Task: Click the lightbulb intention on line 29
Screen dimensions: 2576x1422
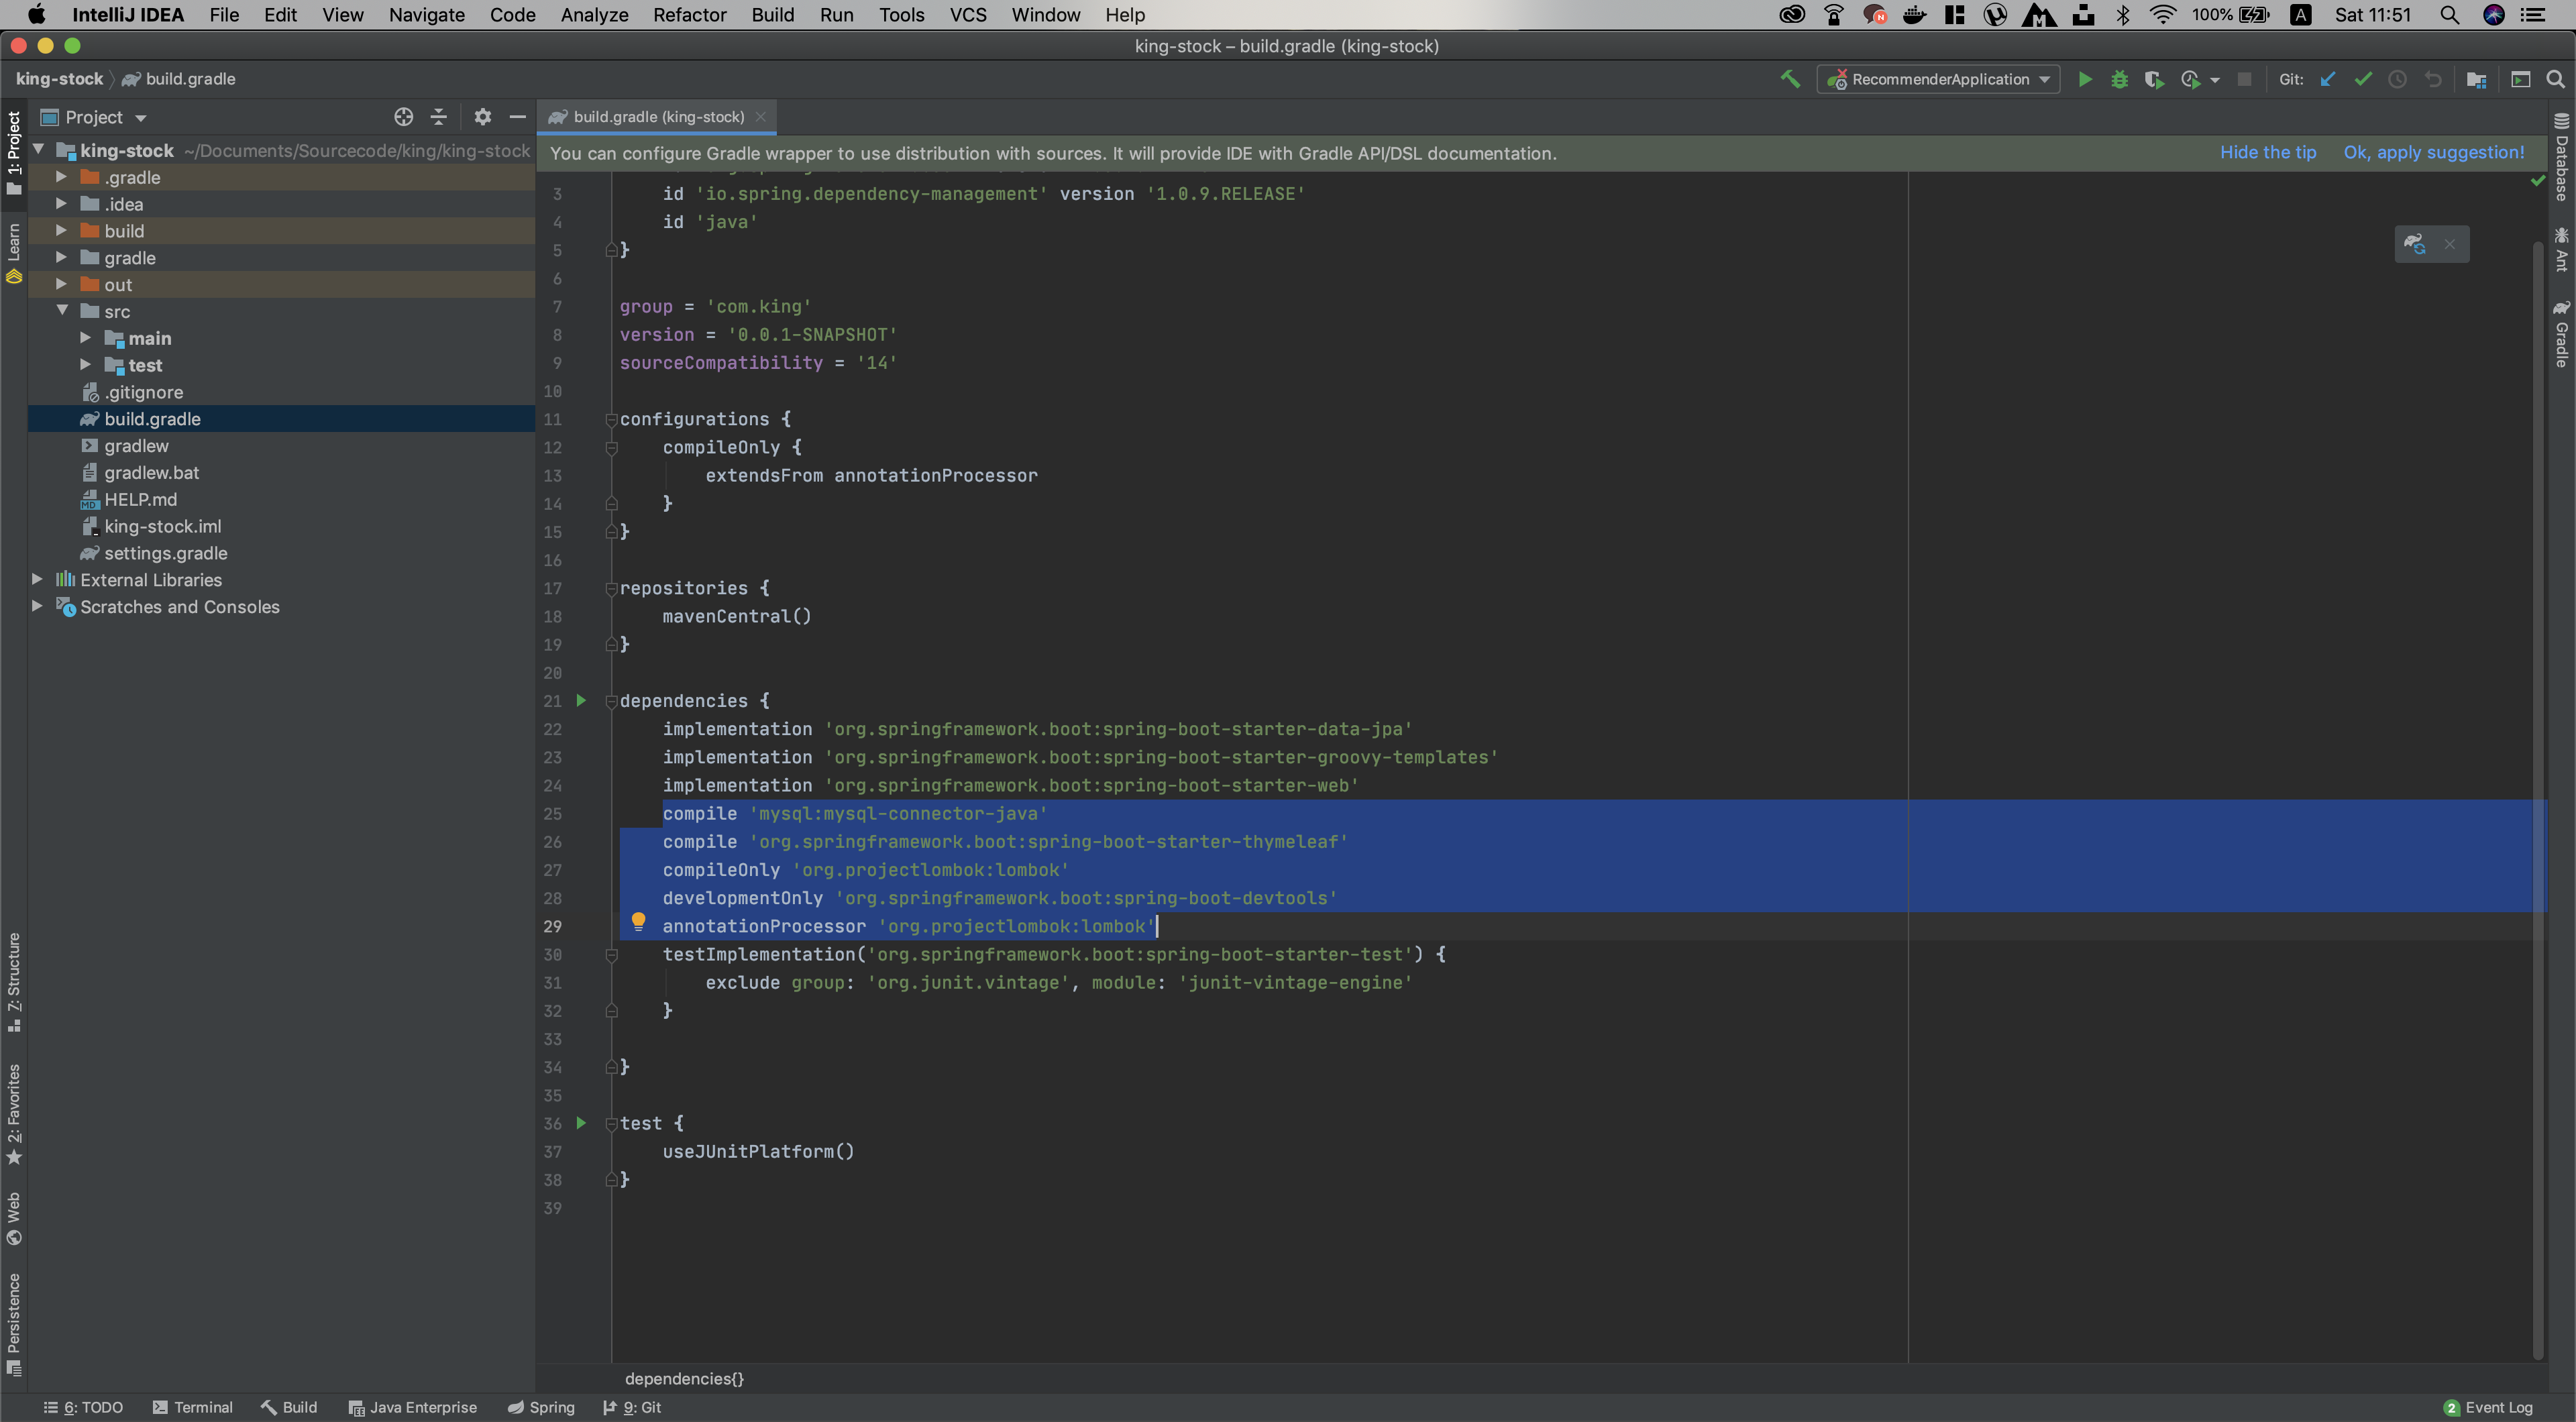Action: point(638,921)
